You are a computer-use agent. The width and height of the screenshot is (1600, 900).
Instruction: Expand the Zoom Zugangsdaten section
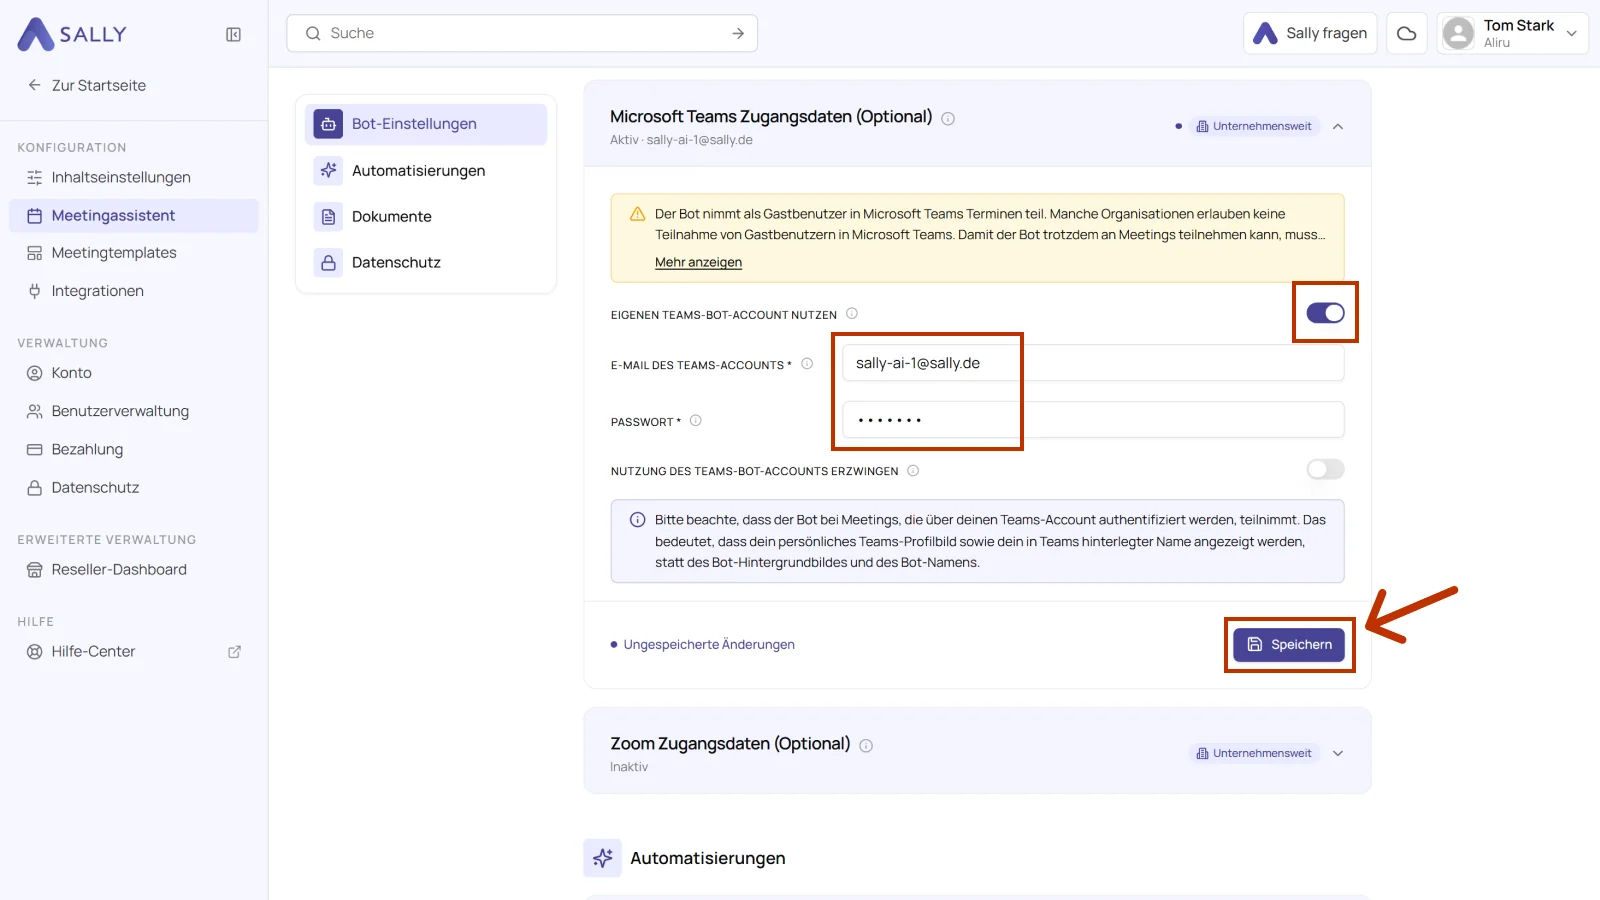click(1338, 753)
